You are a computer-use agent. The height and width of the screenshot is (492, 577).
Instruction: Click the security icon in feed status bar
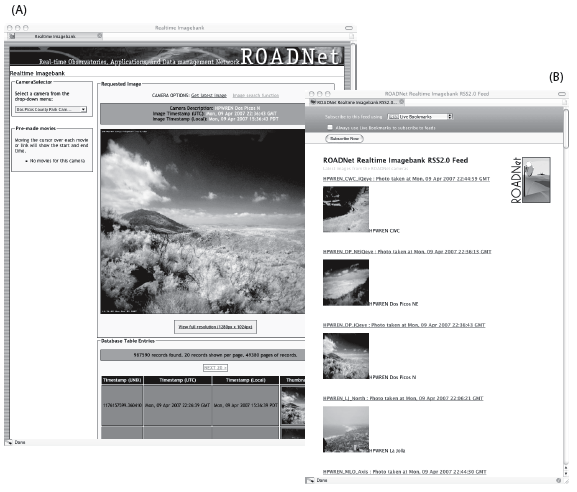(558, 480)
